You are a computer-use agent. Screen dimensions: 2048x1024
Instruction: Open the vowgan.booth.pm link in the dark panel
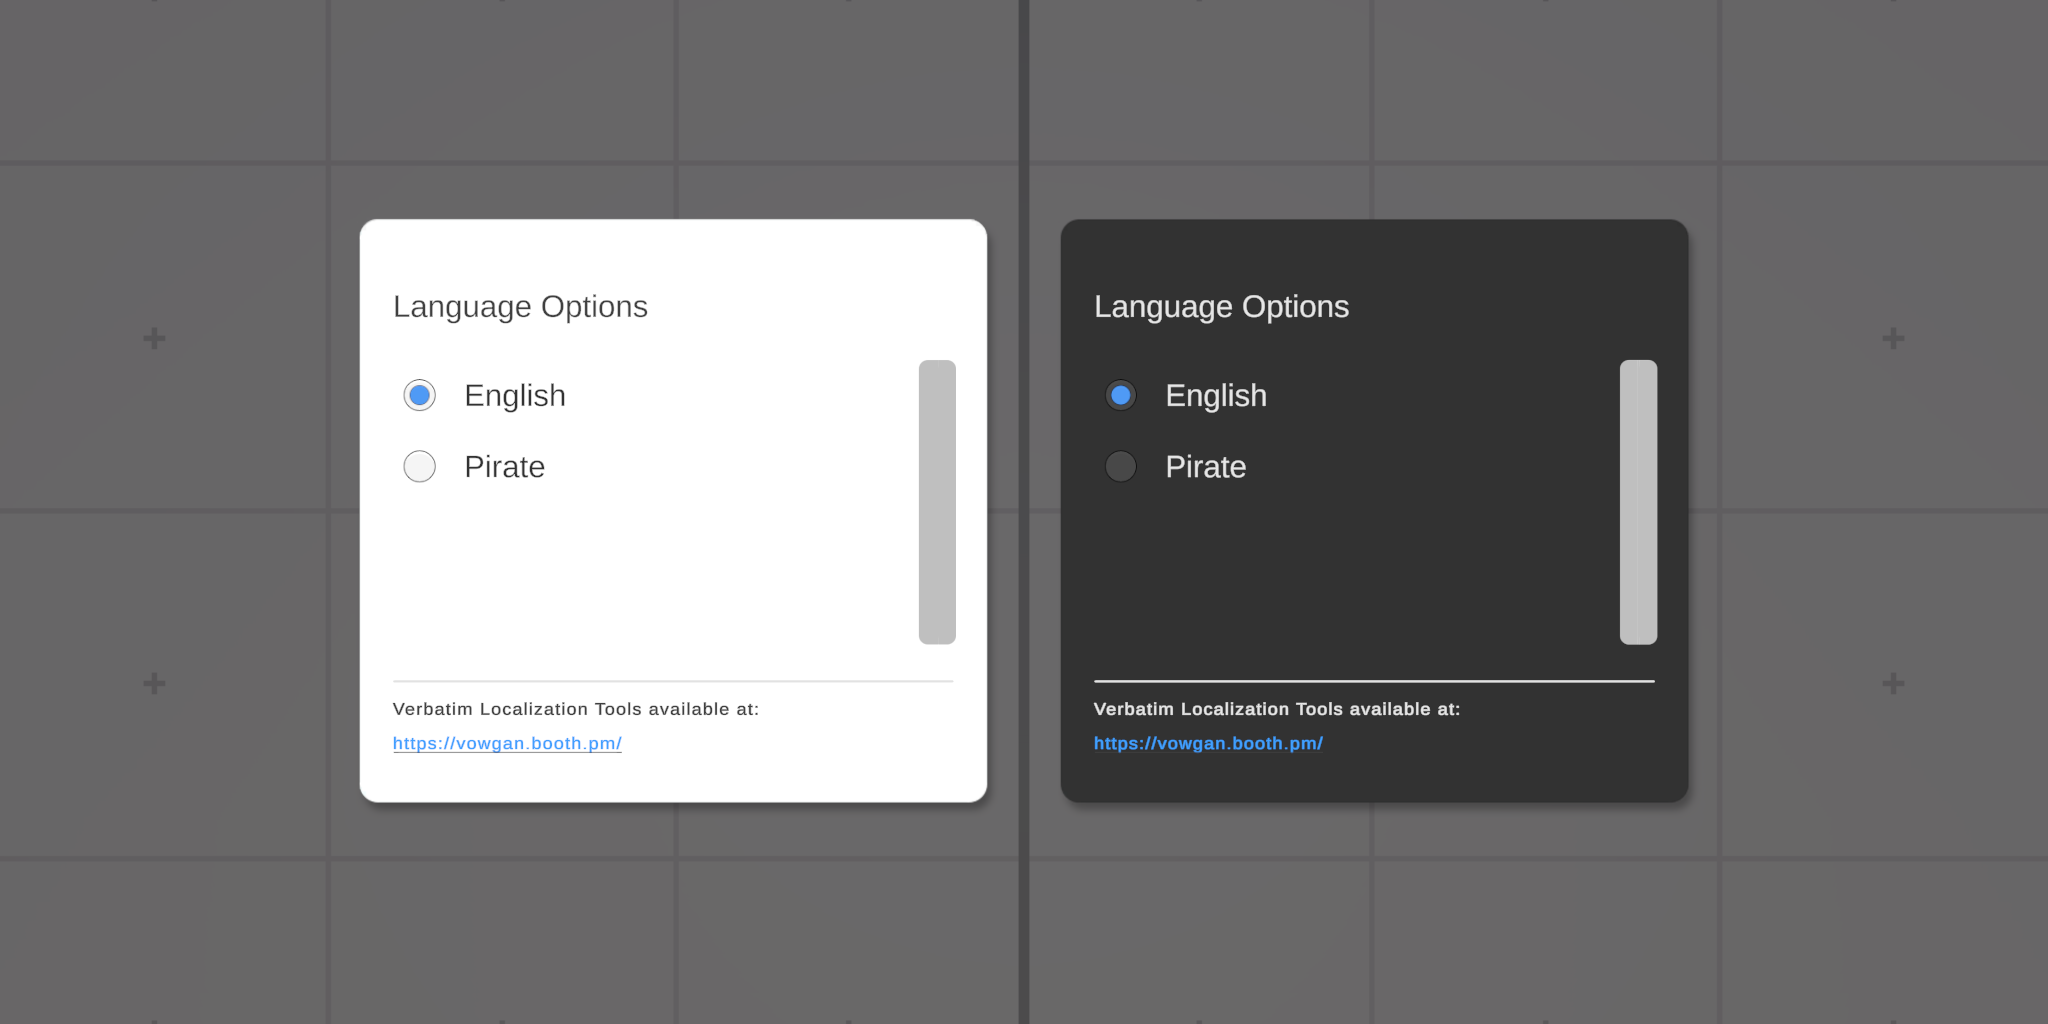1208,744
